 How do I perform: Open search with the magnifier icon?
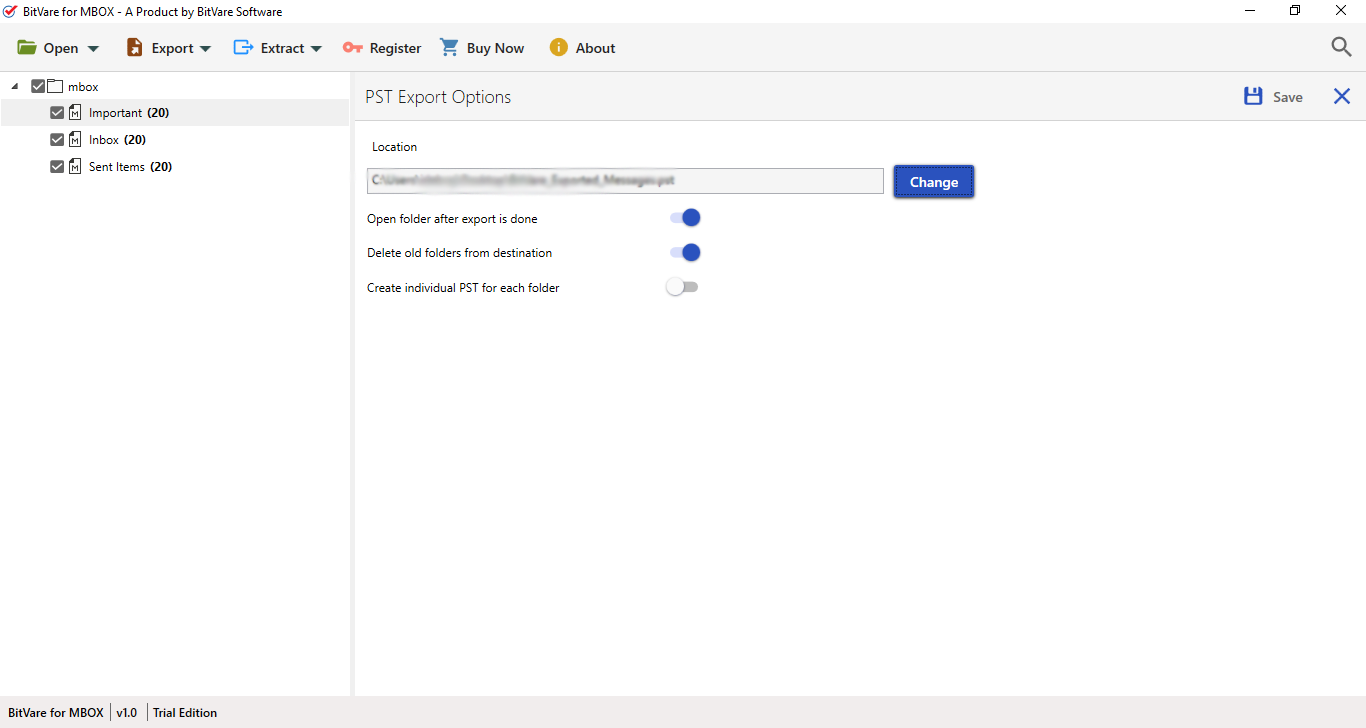click(1341, 46)
